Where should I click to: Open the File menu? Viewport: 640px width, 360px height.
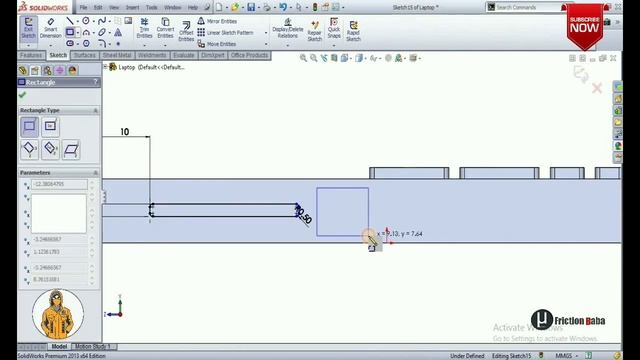pyautogui.click(x=83, y=7)
